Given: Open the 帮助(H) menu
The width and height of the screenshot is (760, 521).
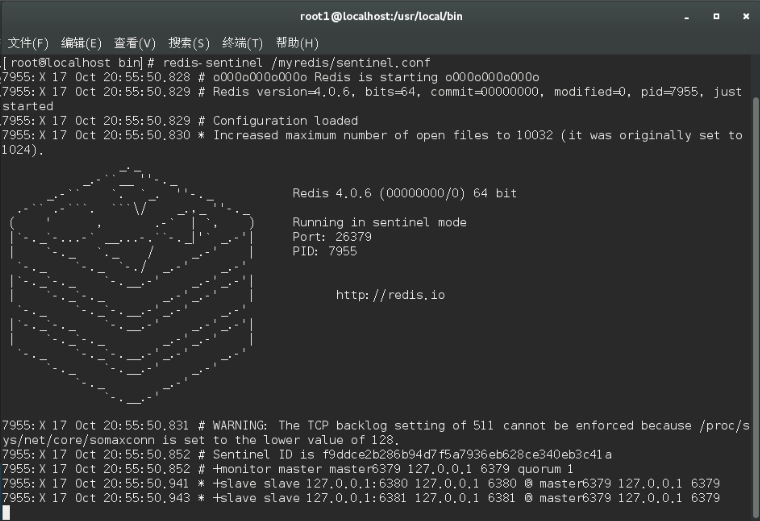Looking at the screenshot, I should tap(297, 43).
